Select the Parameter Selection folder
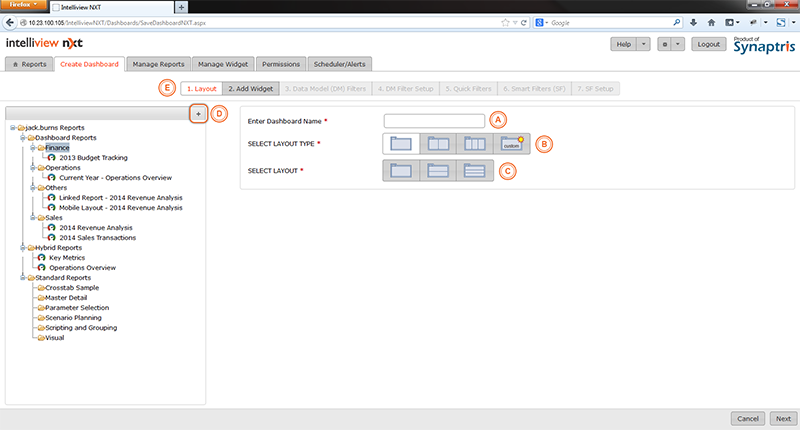 [x=77, y=308]
